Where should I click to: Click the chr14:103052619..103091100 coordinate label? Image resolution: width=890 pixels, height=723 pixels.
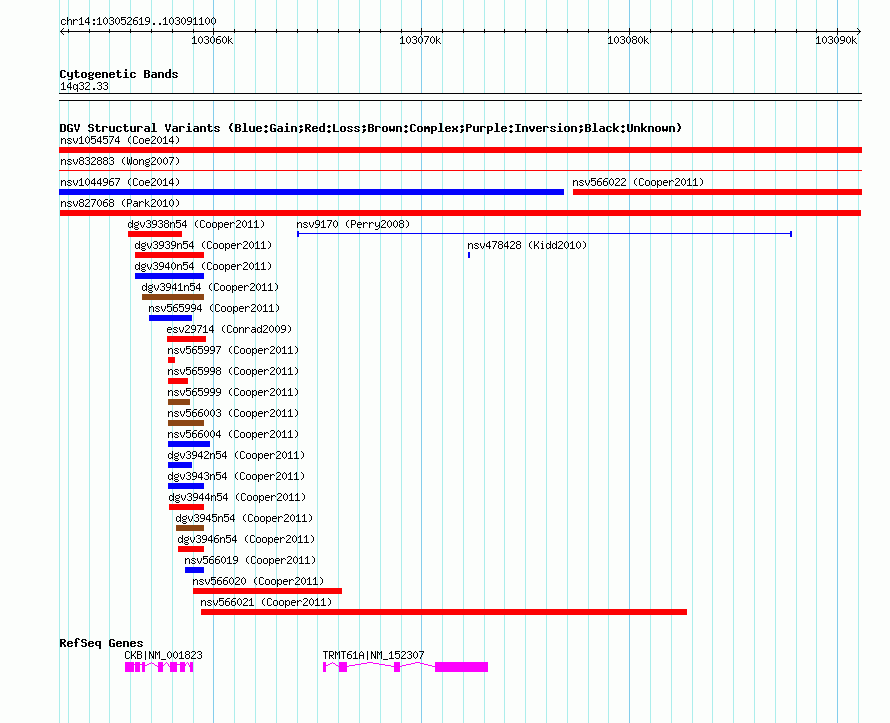tap(138, 21)
